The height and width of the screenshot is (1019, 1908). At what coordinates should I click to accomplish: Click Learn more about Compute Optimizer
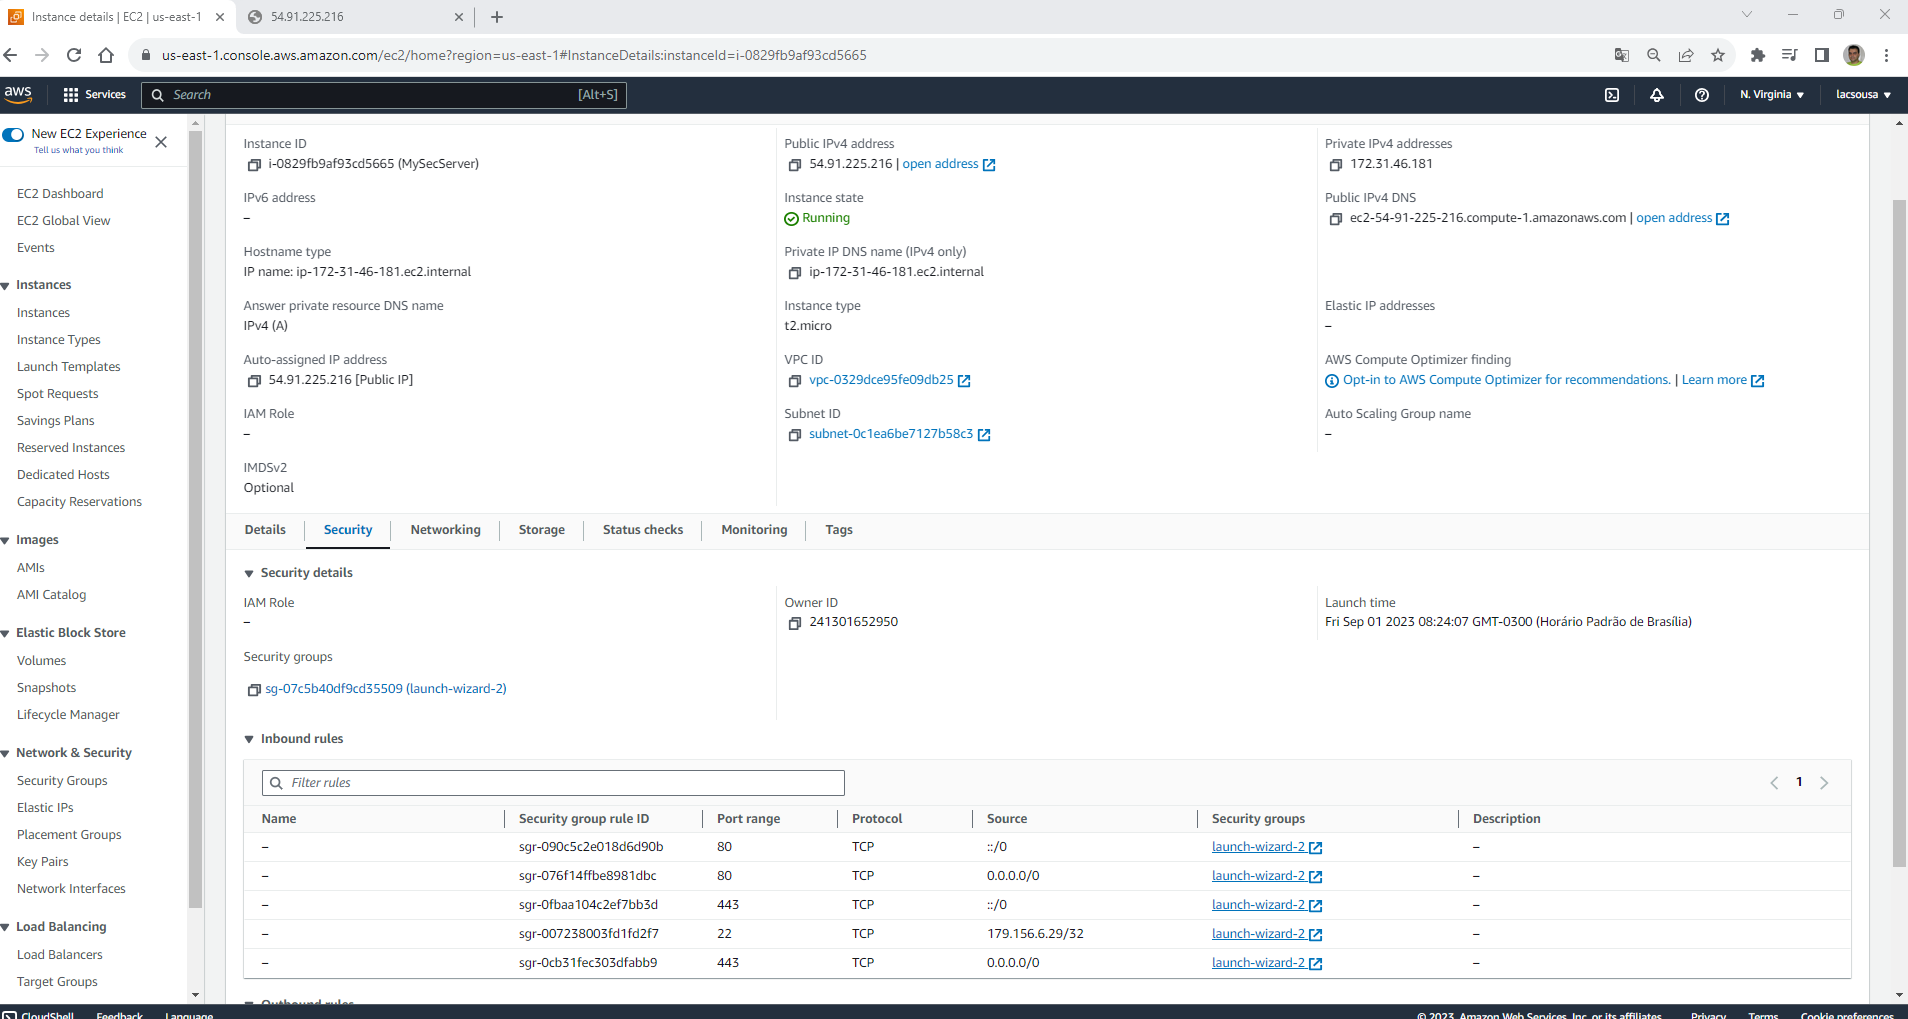coord(1723,380)
